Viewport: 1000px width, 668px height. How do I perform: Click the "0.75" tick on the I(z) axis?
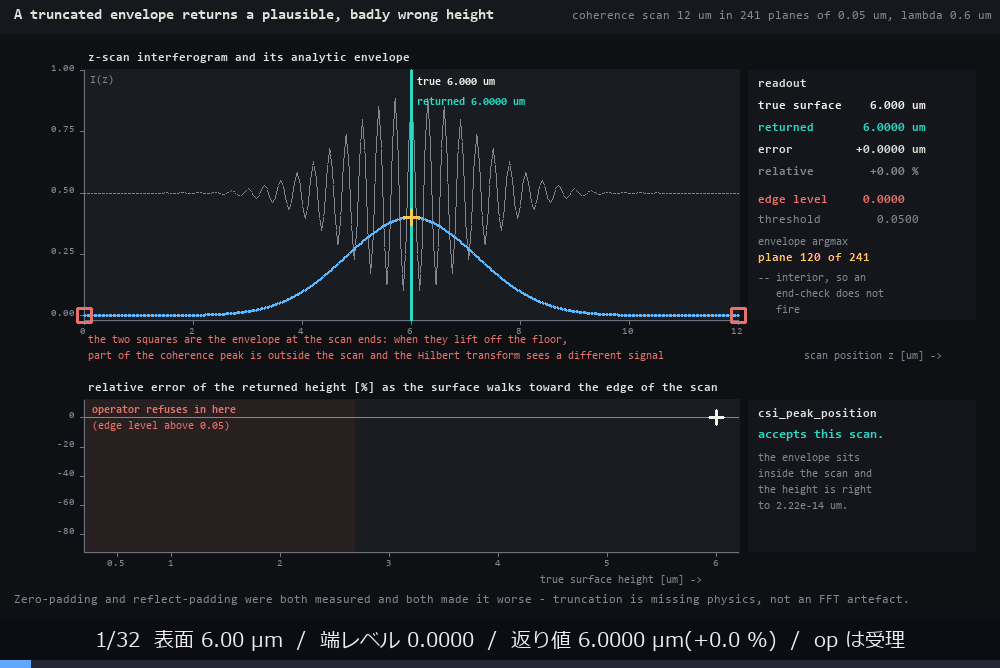pyautogui.click(x=62, y=130)
